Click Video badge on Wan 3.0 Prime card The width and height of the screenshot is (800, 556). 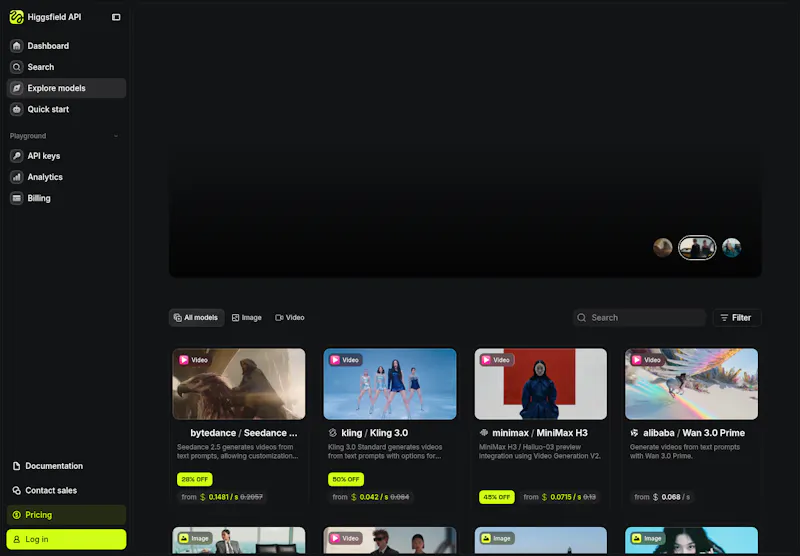tap(646, 360)
